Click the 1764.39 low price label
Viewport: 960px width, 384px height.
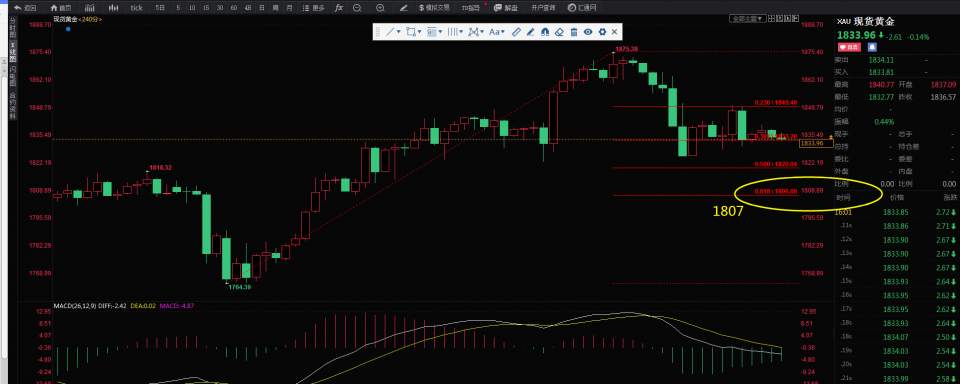tap(240, 287)
